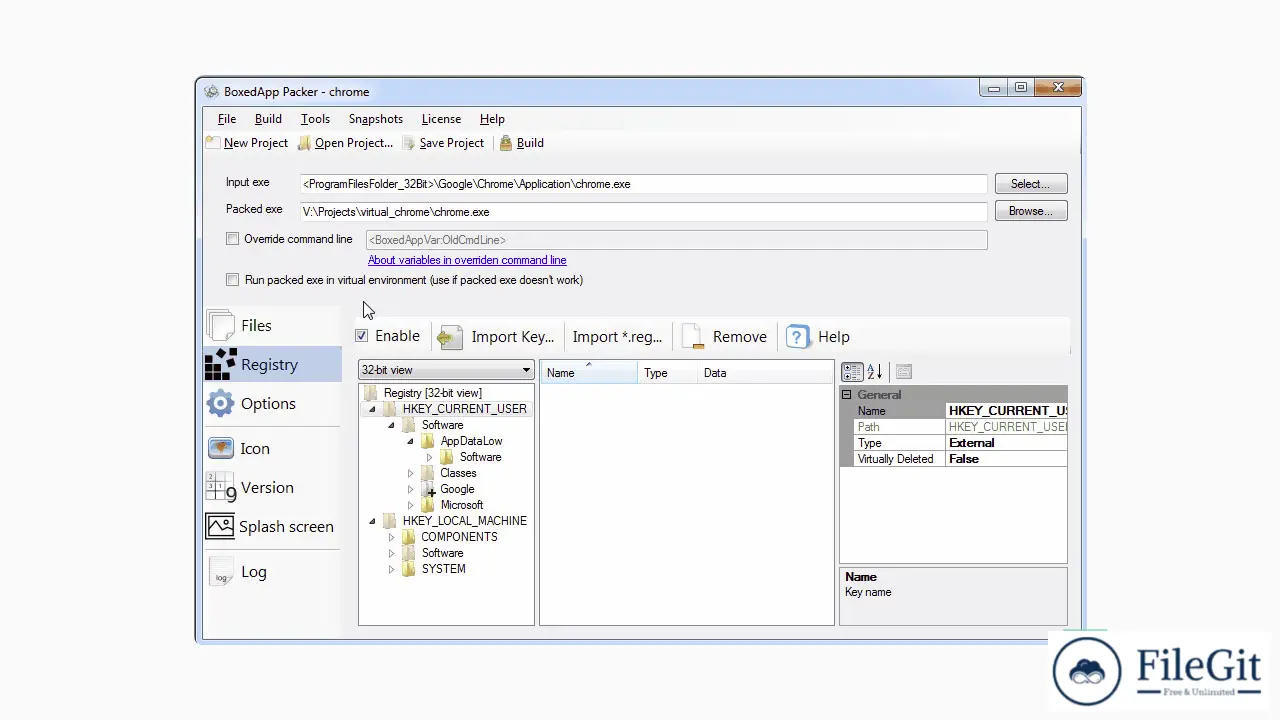This screenshot has height=720, width=1280.
Task: Open the Files section icon
Action: pyautogui.click(x=221, y=325)
